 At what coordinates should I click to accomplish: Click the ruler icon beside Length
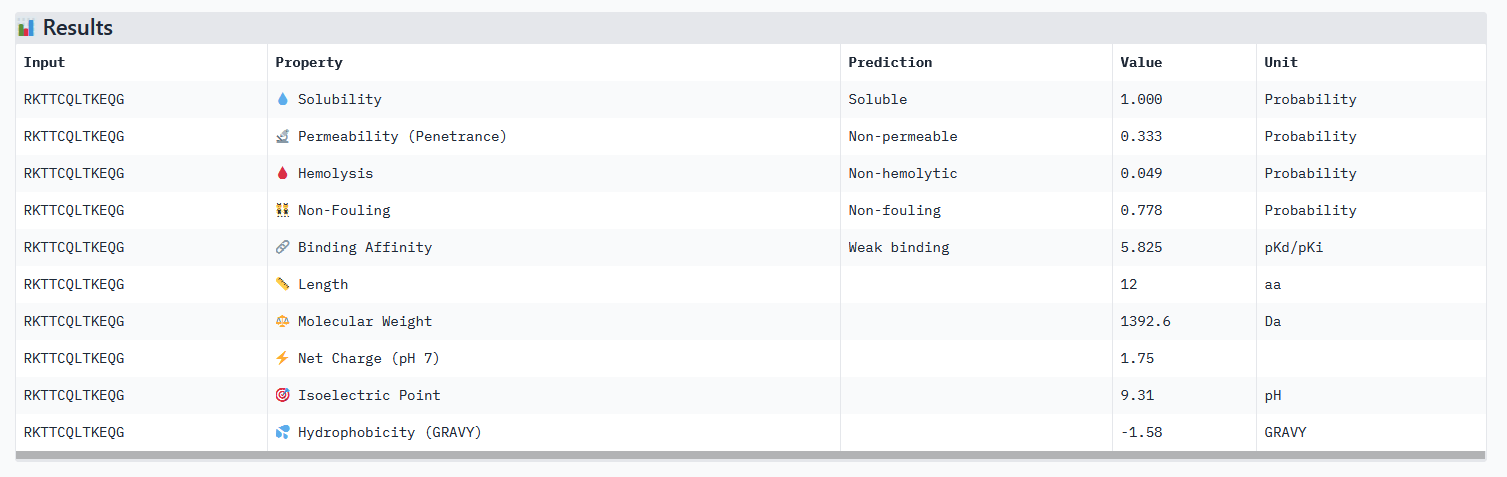(x=283, y=284)
